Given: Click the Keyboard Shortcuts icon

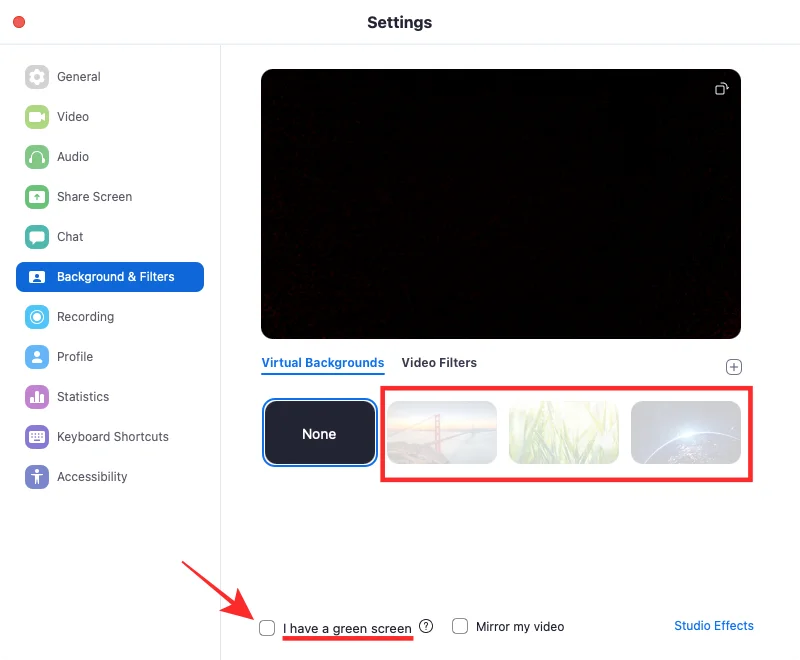Looking at the screenshot, I should pos(37,437).
